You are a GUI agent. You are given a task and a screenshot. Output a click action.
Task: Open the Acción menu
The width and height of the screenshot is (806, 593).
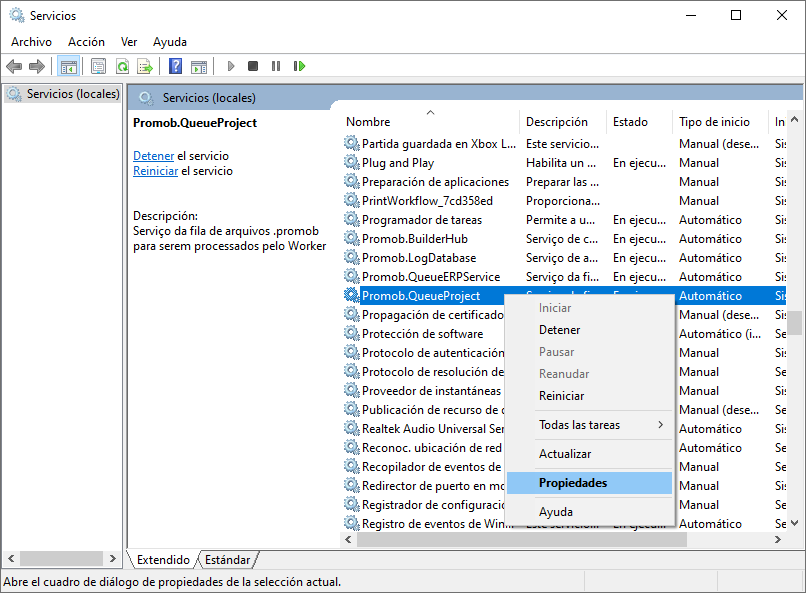(86, 42)
